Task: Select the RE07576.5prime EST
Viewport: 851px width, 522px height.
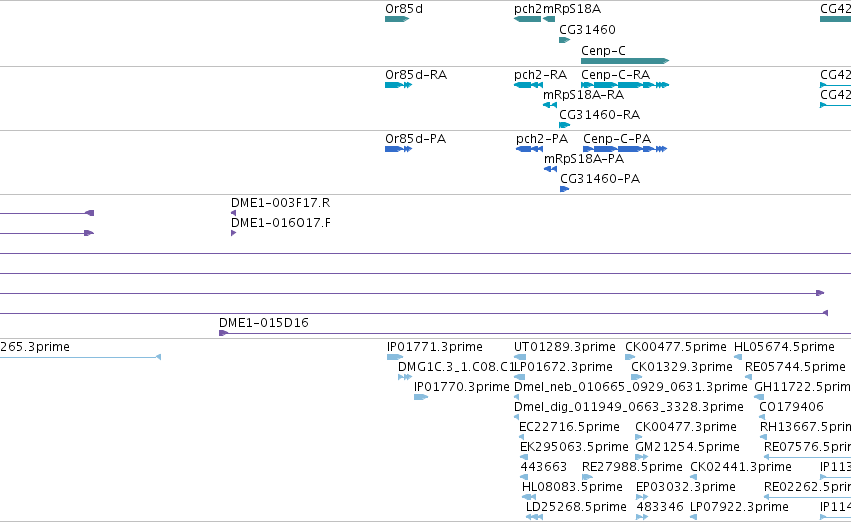Action: coord(808,457)
